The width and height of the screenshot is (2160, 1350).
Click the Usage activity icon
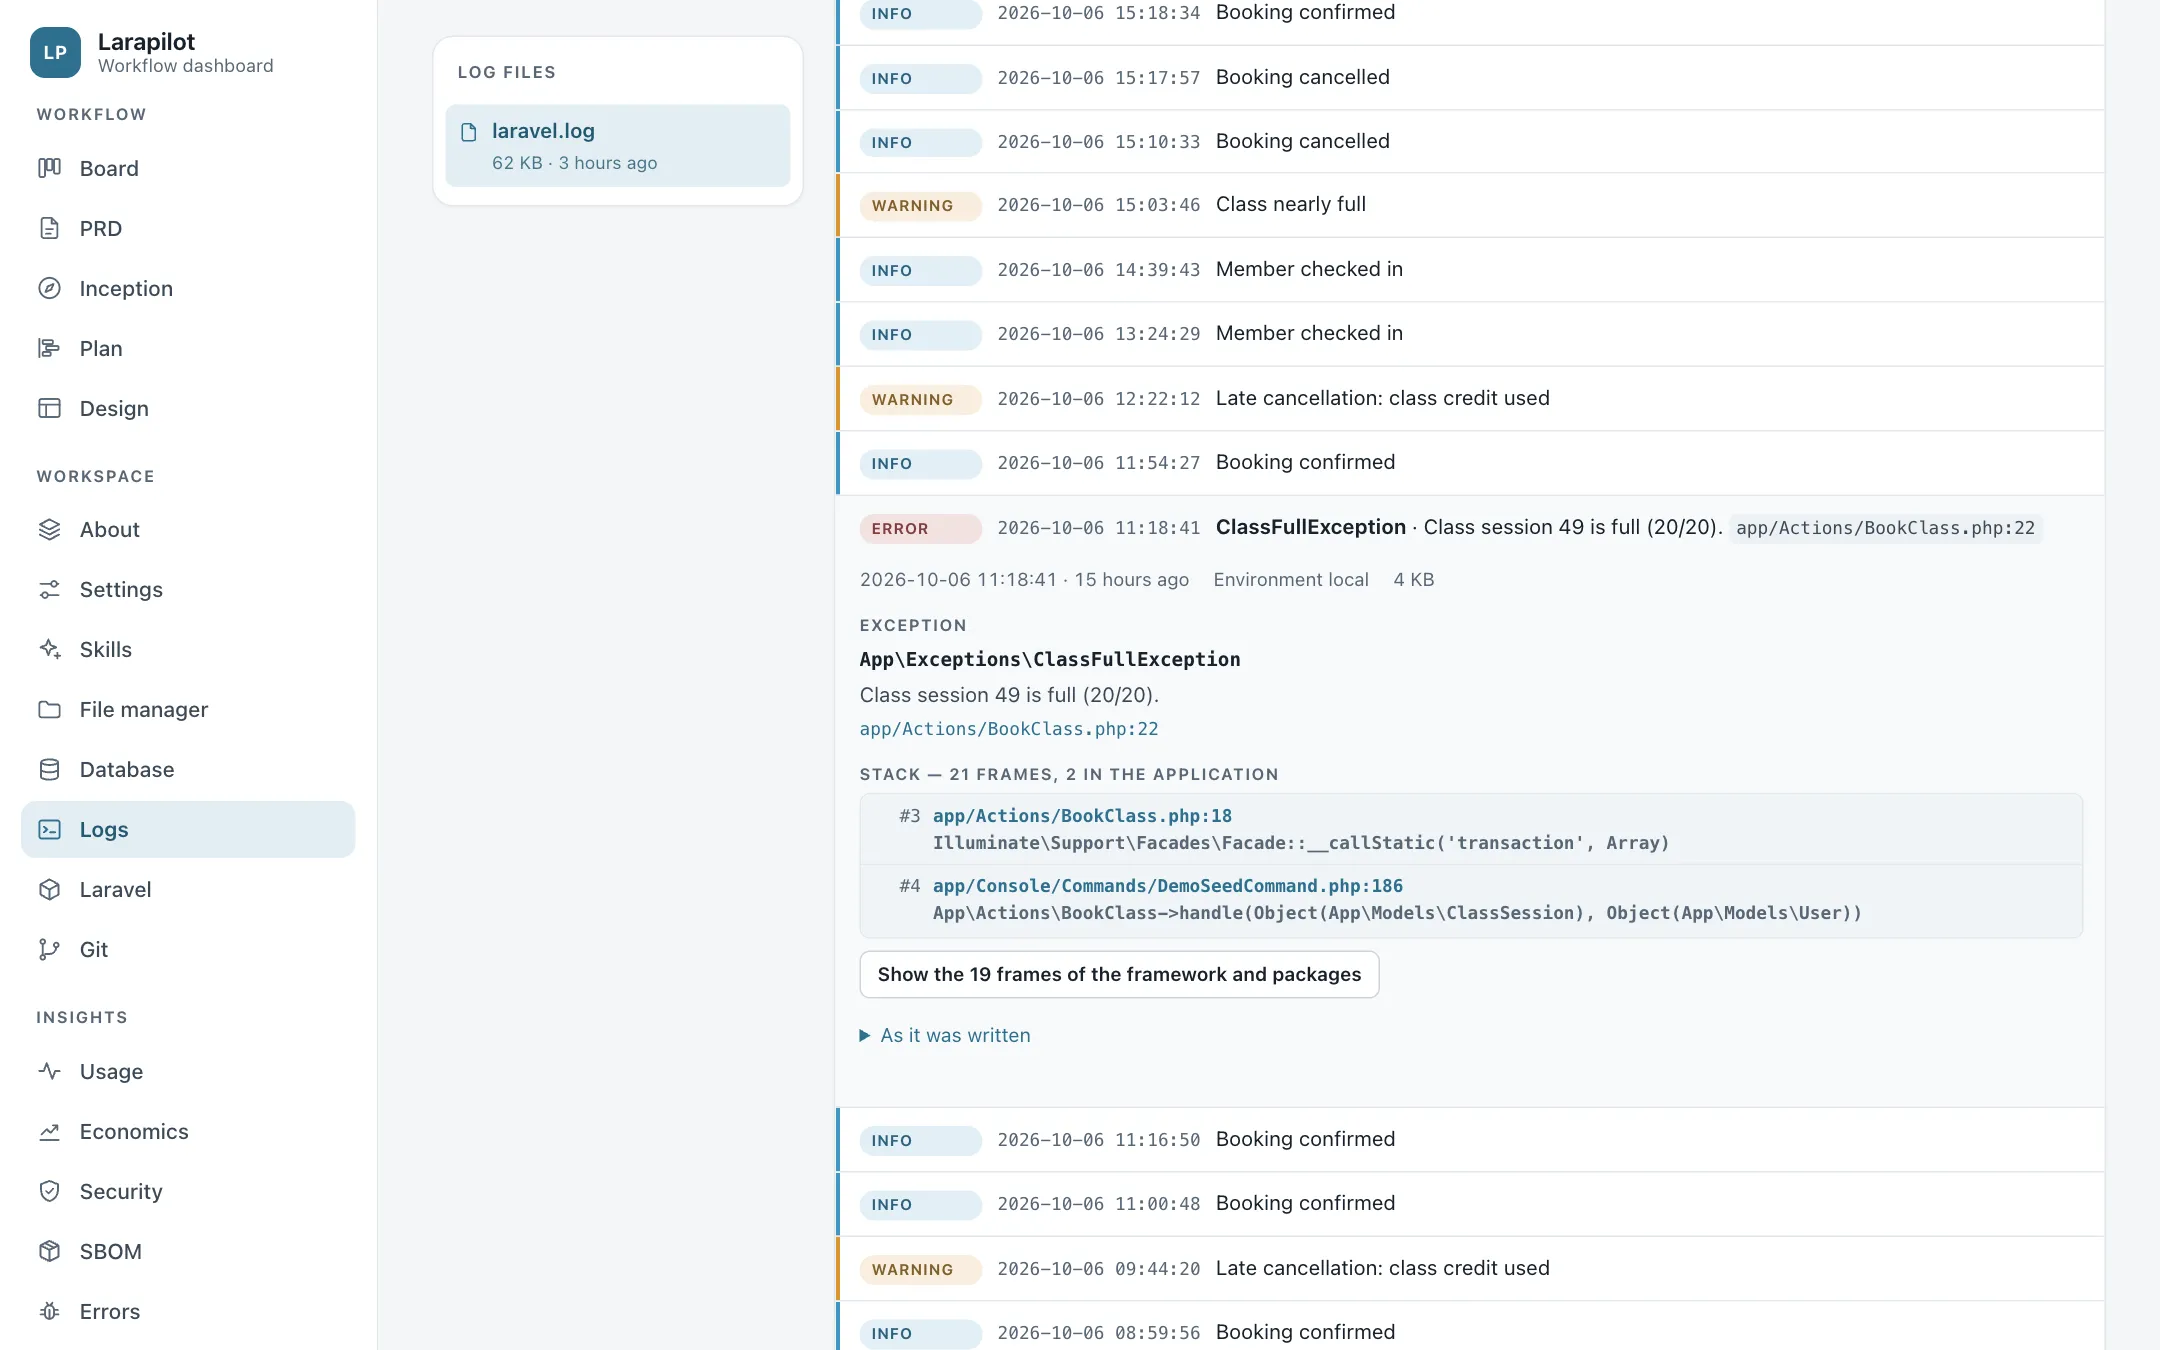pos(49,1071)
